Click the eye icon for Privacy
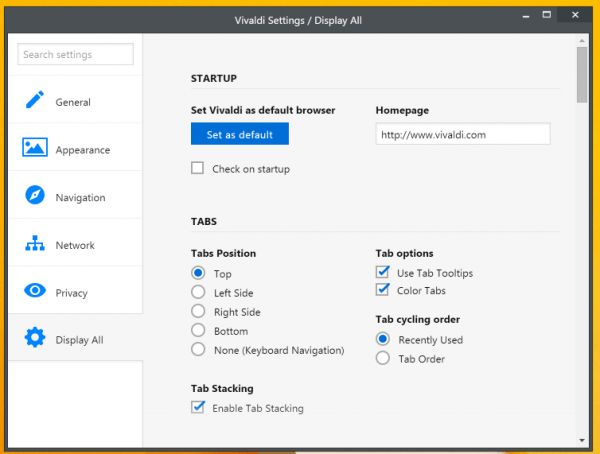 pos(35,292)
